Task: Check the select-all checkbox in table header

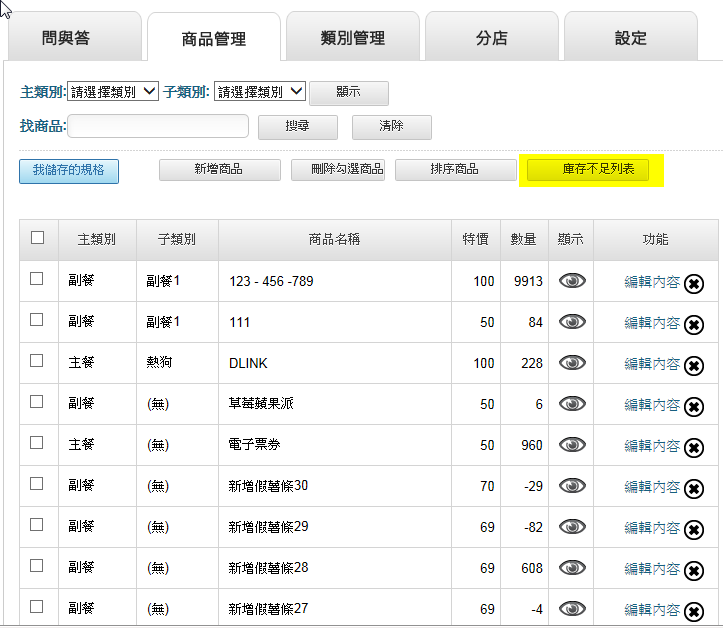Action: click(38, 238)
